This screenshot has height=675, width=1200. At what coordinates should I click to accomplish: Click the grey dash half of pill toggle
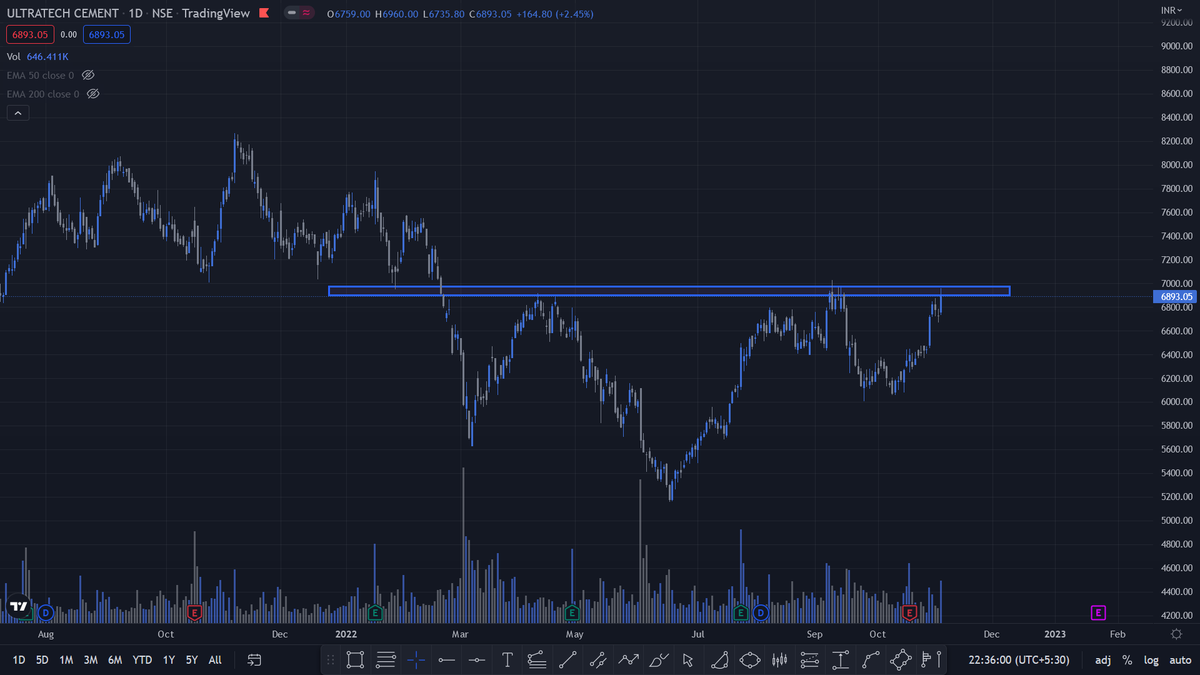pos(291,15)
